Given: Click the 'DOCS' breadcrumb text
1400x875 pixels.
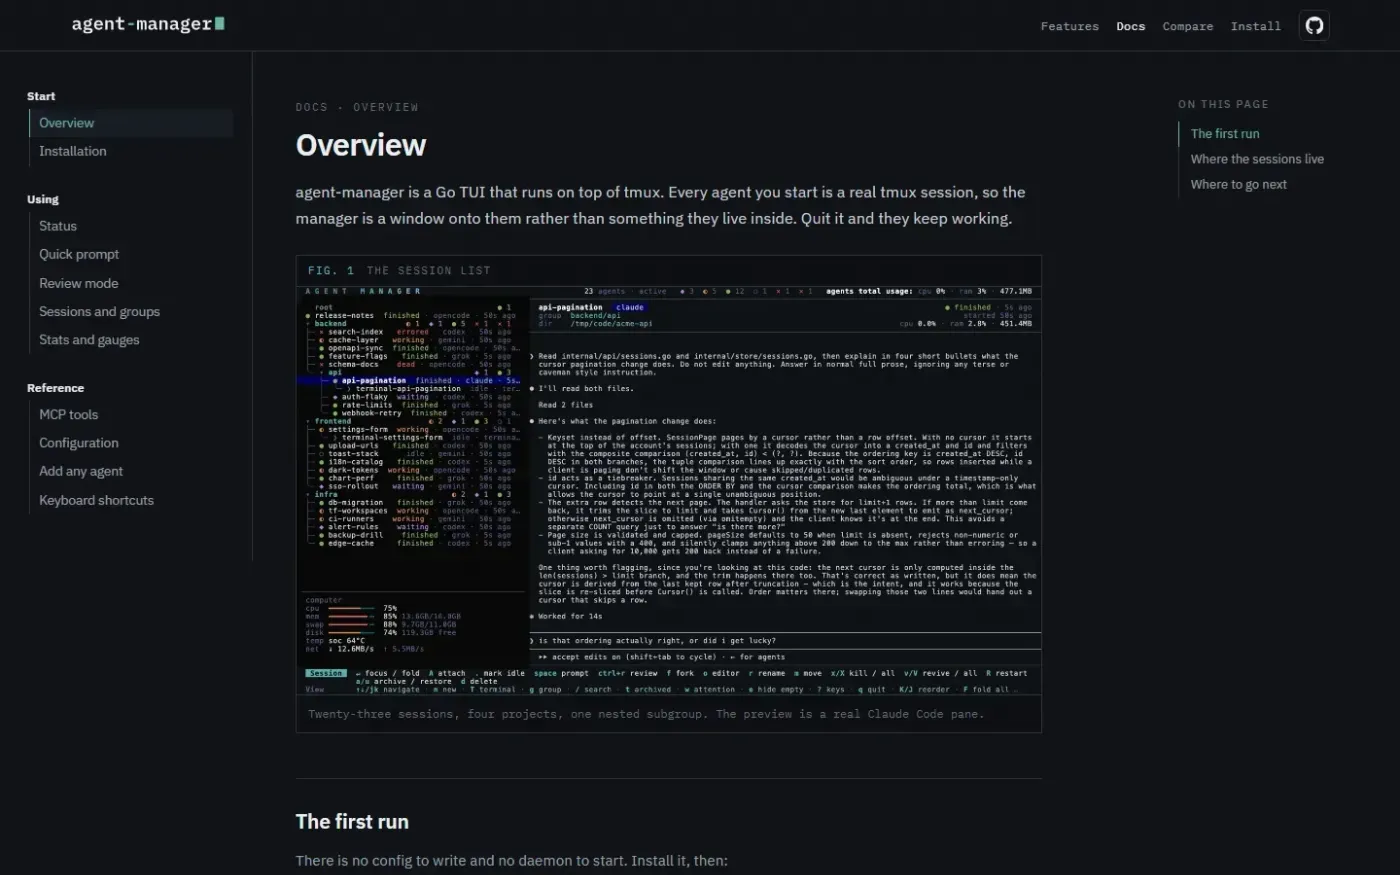Looking at the screenshot, I should tap(311, 107).
